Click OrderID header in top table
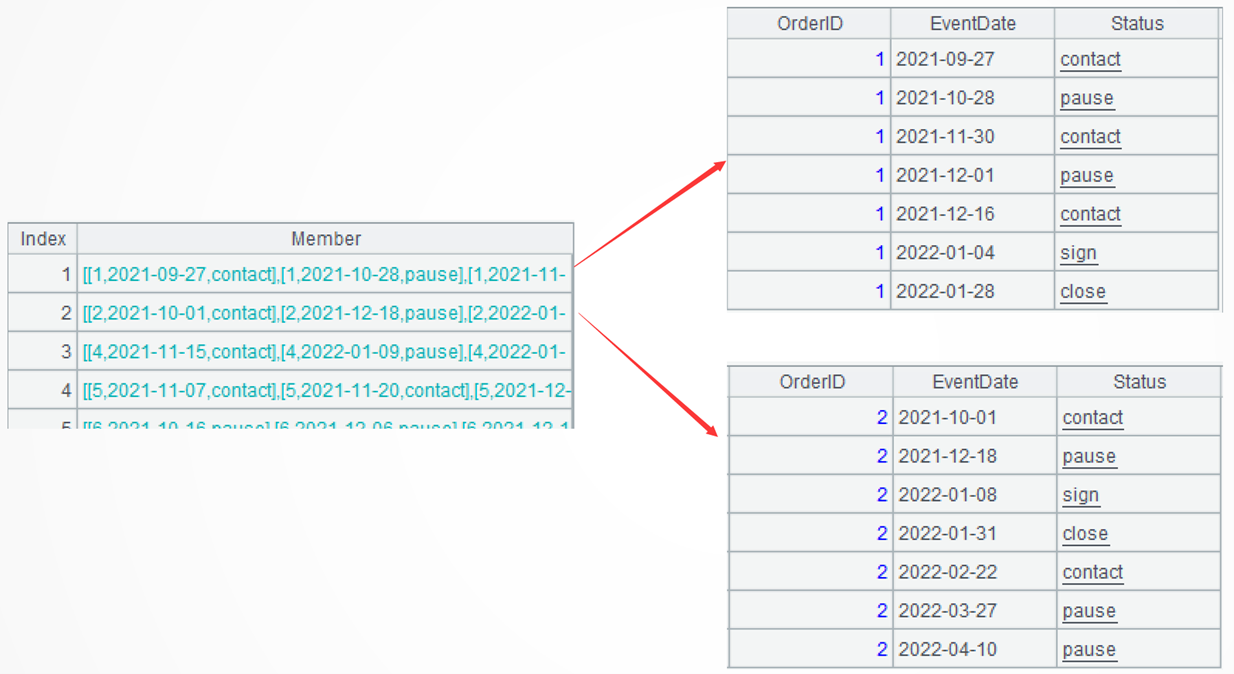This screenshot has width=1234, height=674. click(x=809, y=23)
